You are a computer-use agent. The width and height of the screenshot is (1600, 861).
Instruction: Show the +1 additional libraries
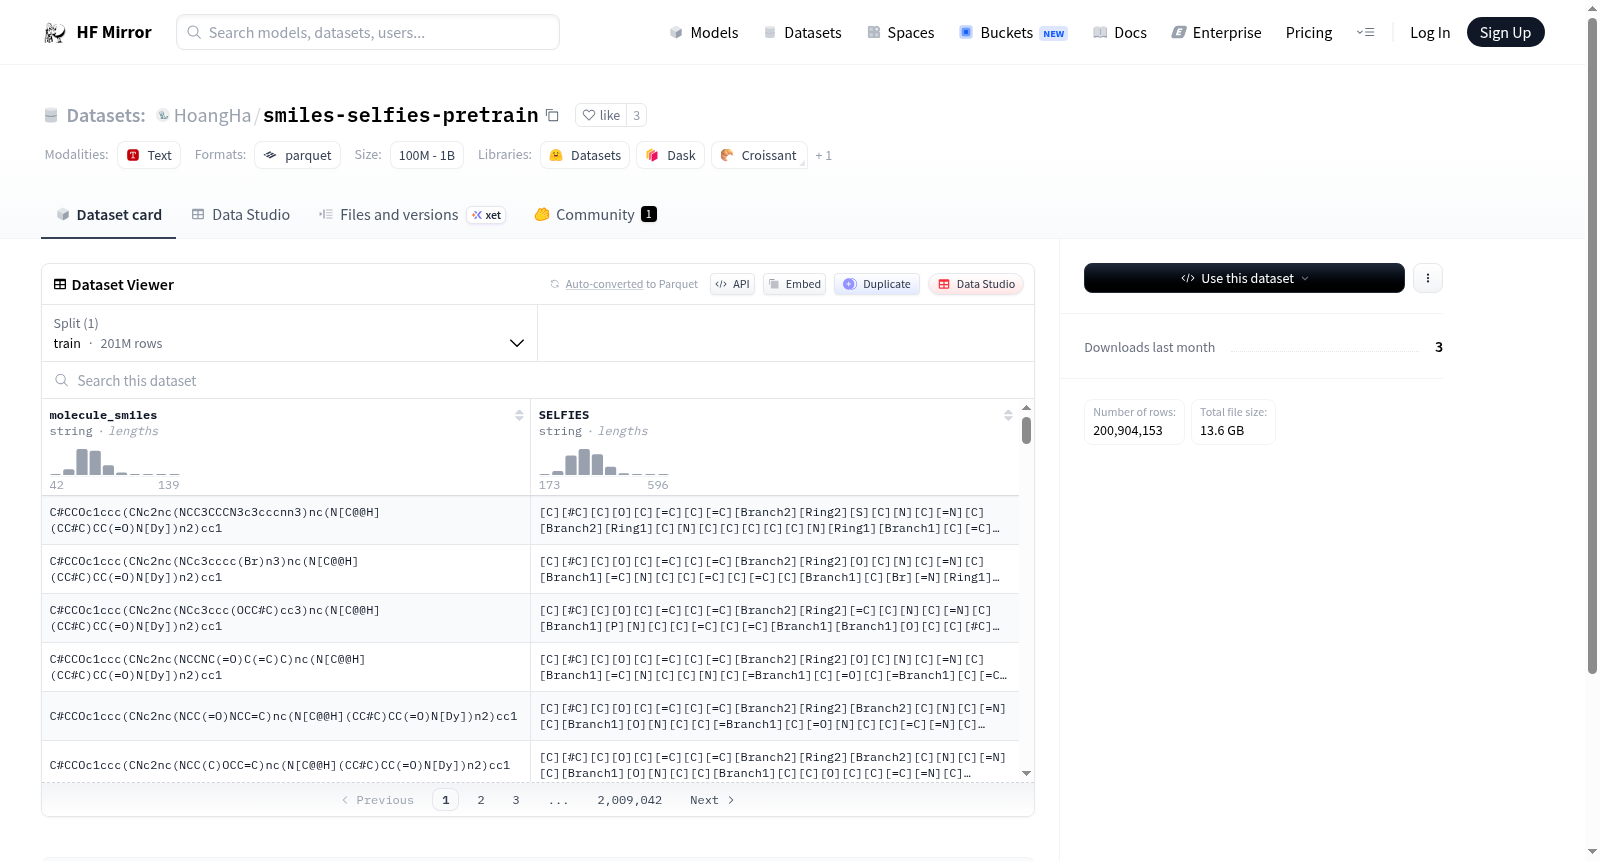824,155
